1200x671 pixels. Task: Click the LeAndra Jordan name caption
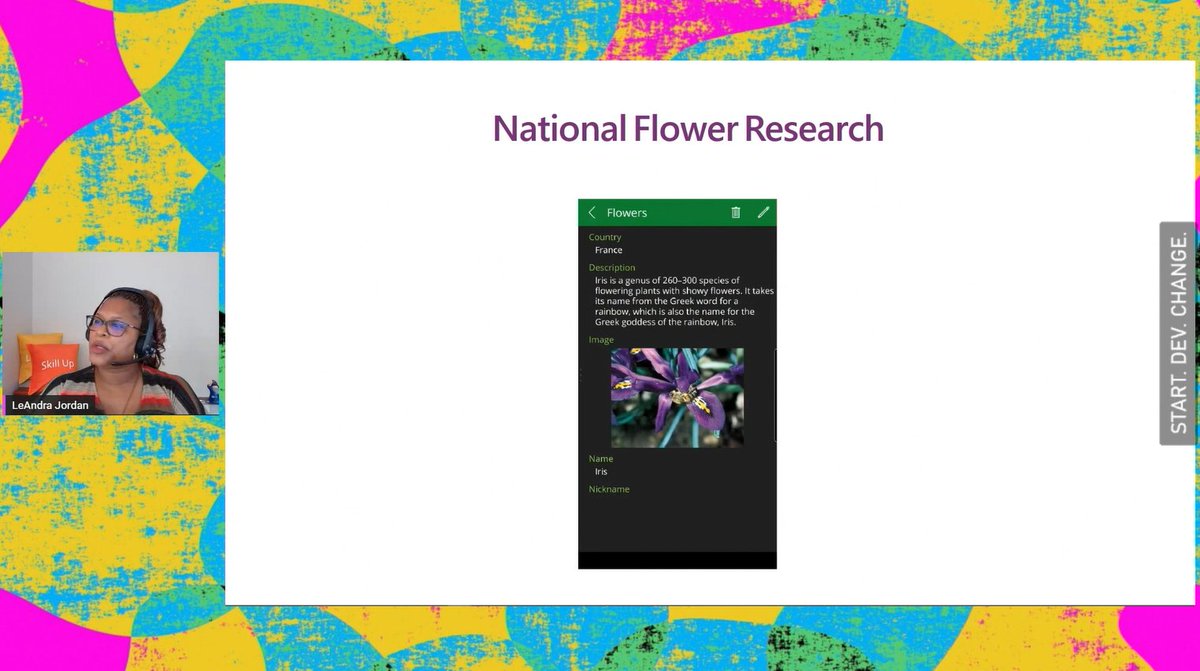[49, 405]
